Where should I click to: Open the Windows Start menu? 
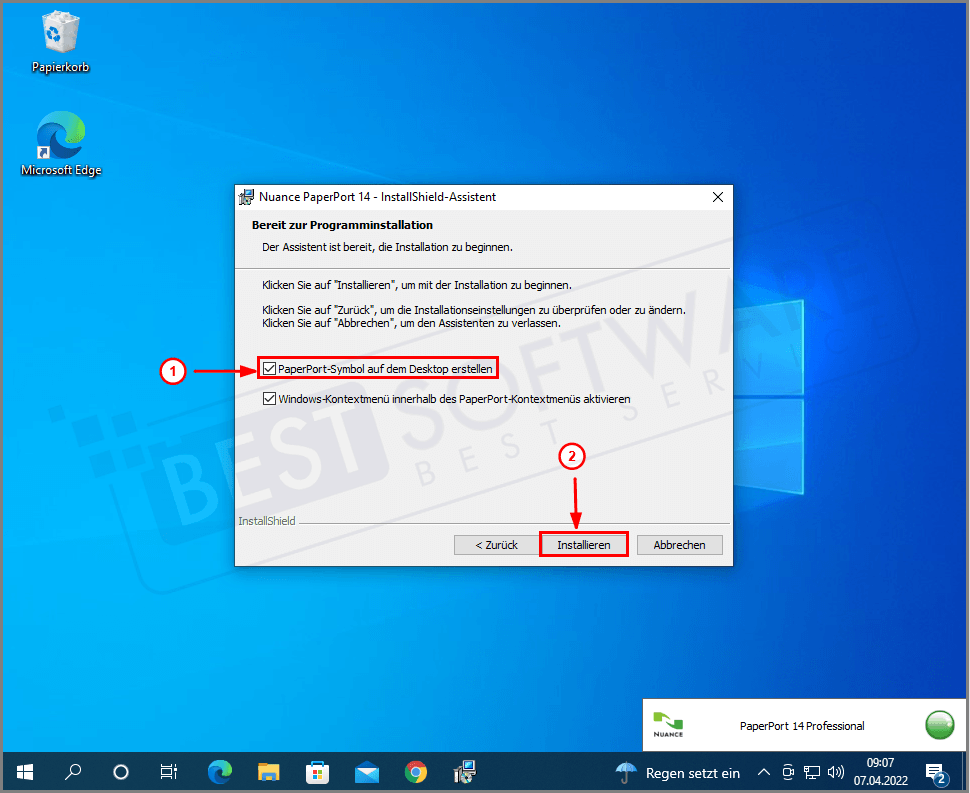point(24,772)
